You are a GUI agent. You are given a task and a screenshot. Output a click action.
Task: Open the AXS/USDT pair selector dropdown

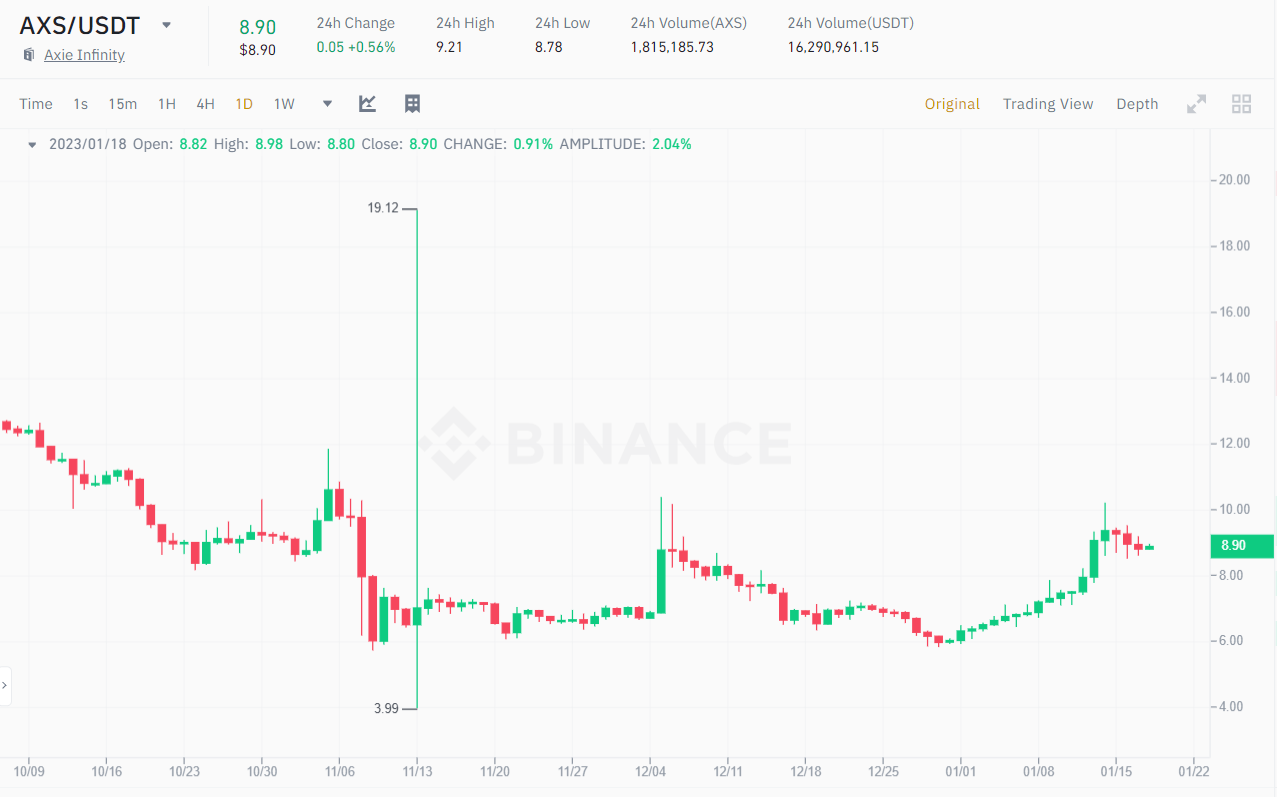pos(166,25)
